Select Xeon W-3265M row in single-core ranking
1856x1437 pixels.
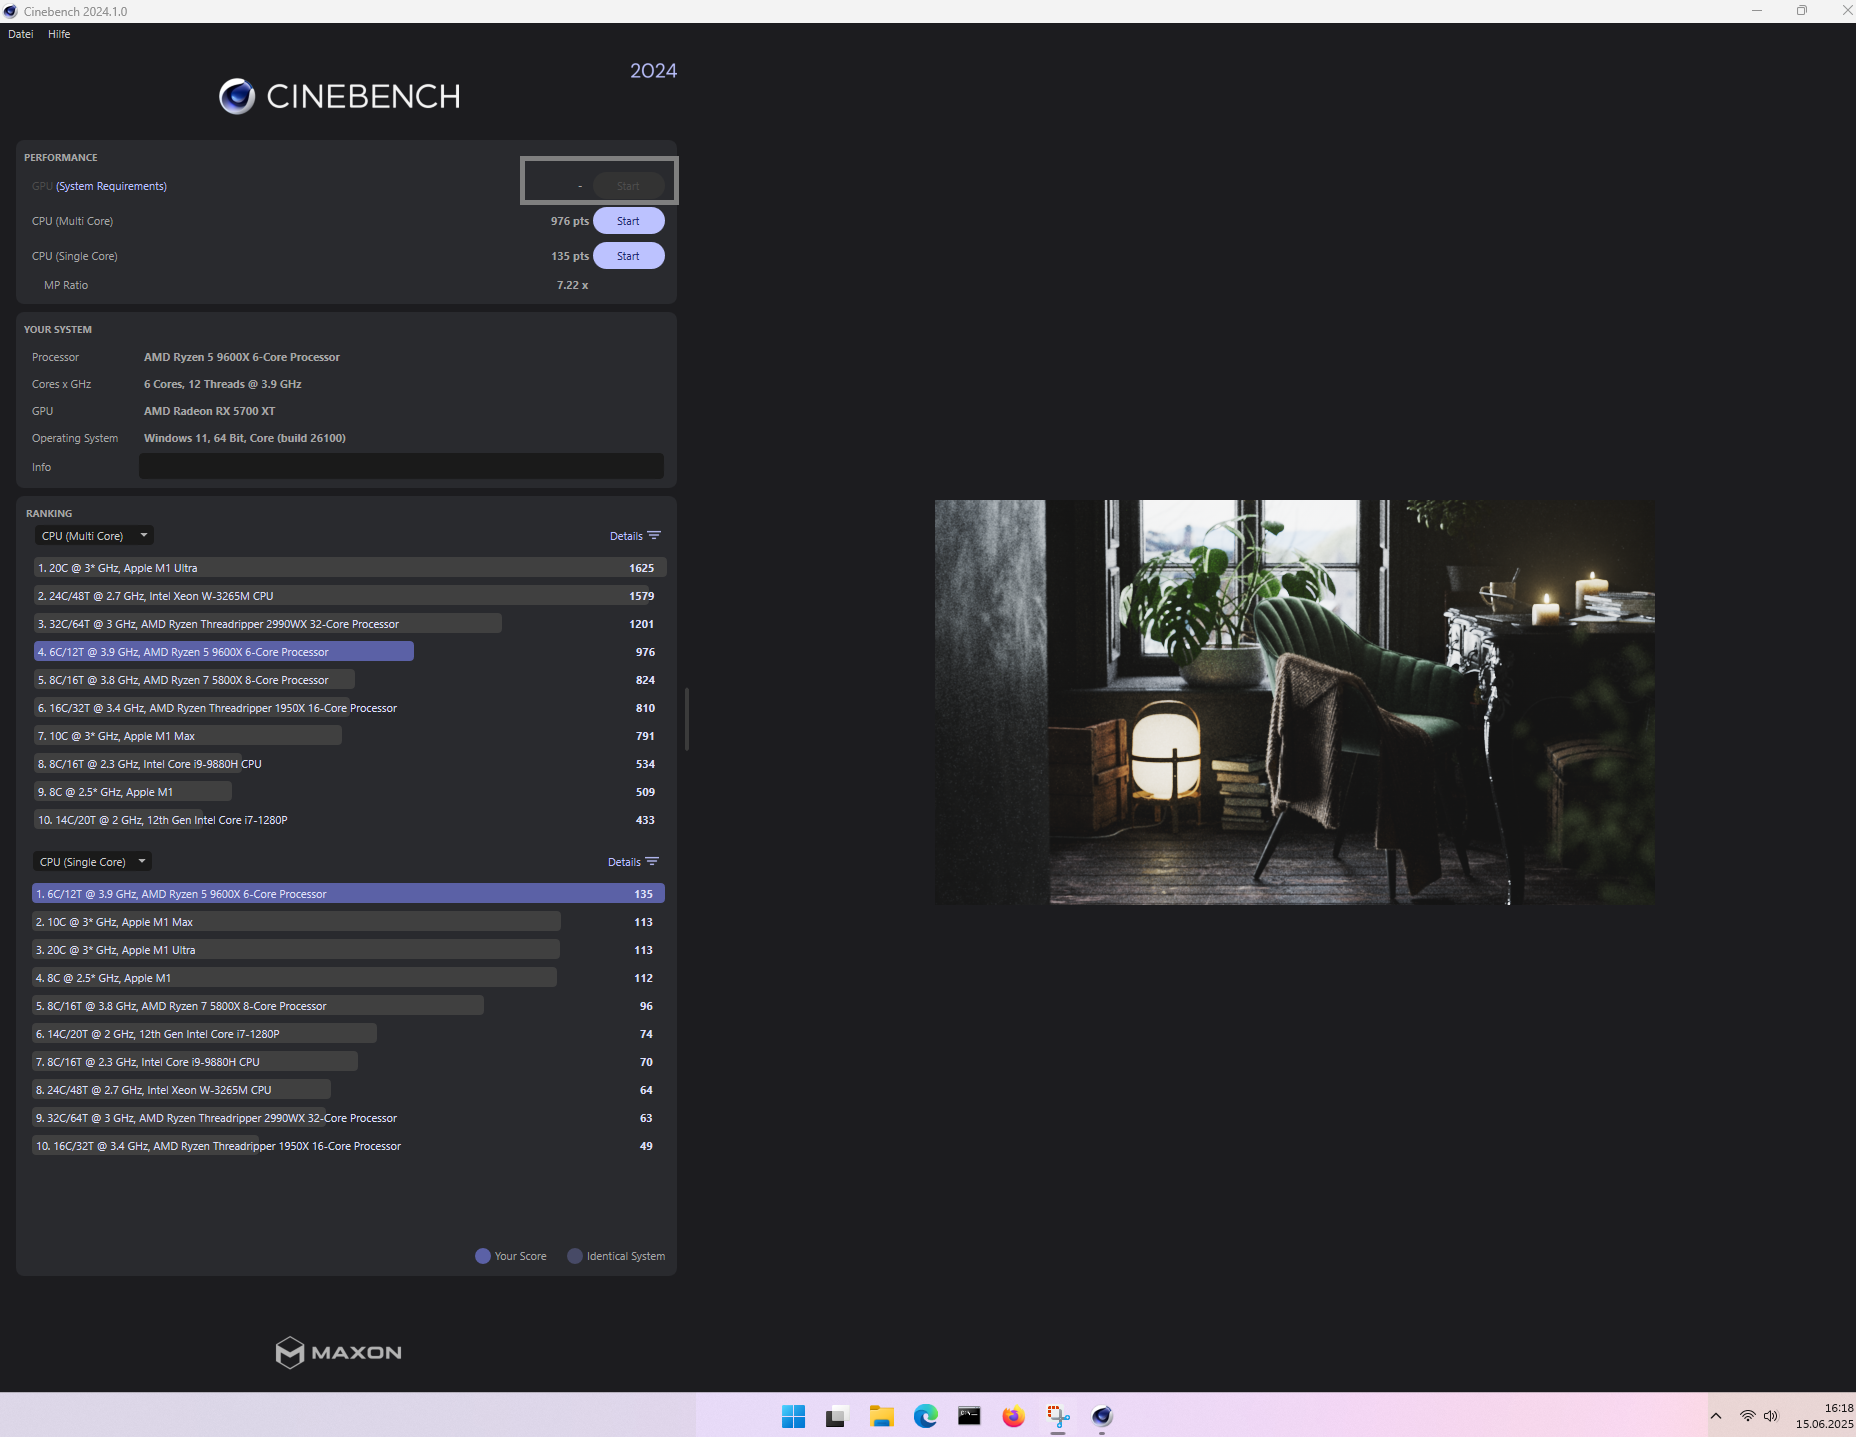pos(348,1090)
